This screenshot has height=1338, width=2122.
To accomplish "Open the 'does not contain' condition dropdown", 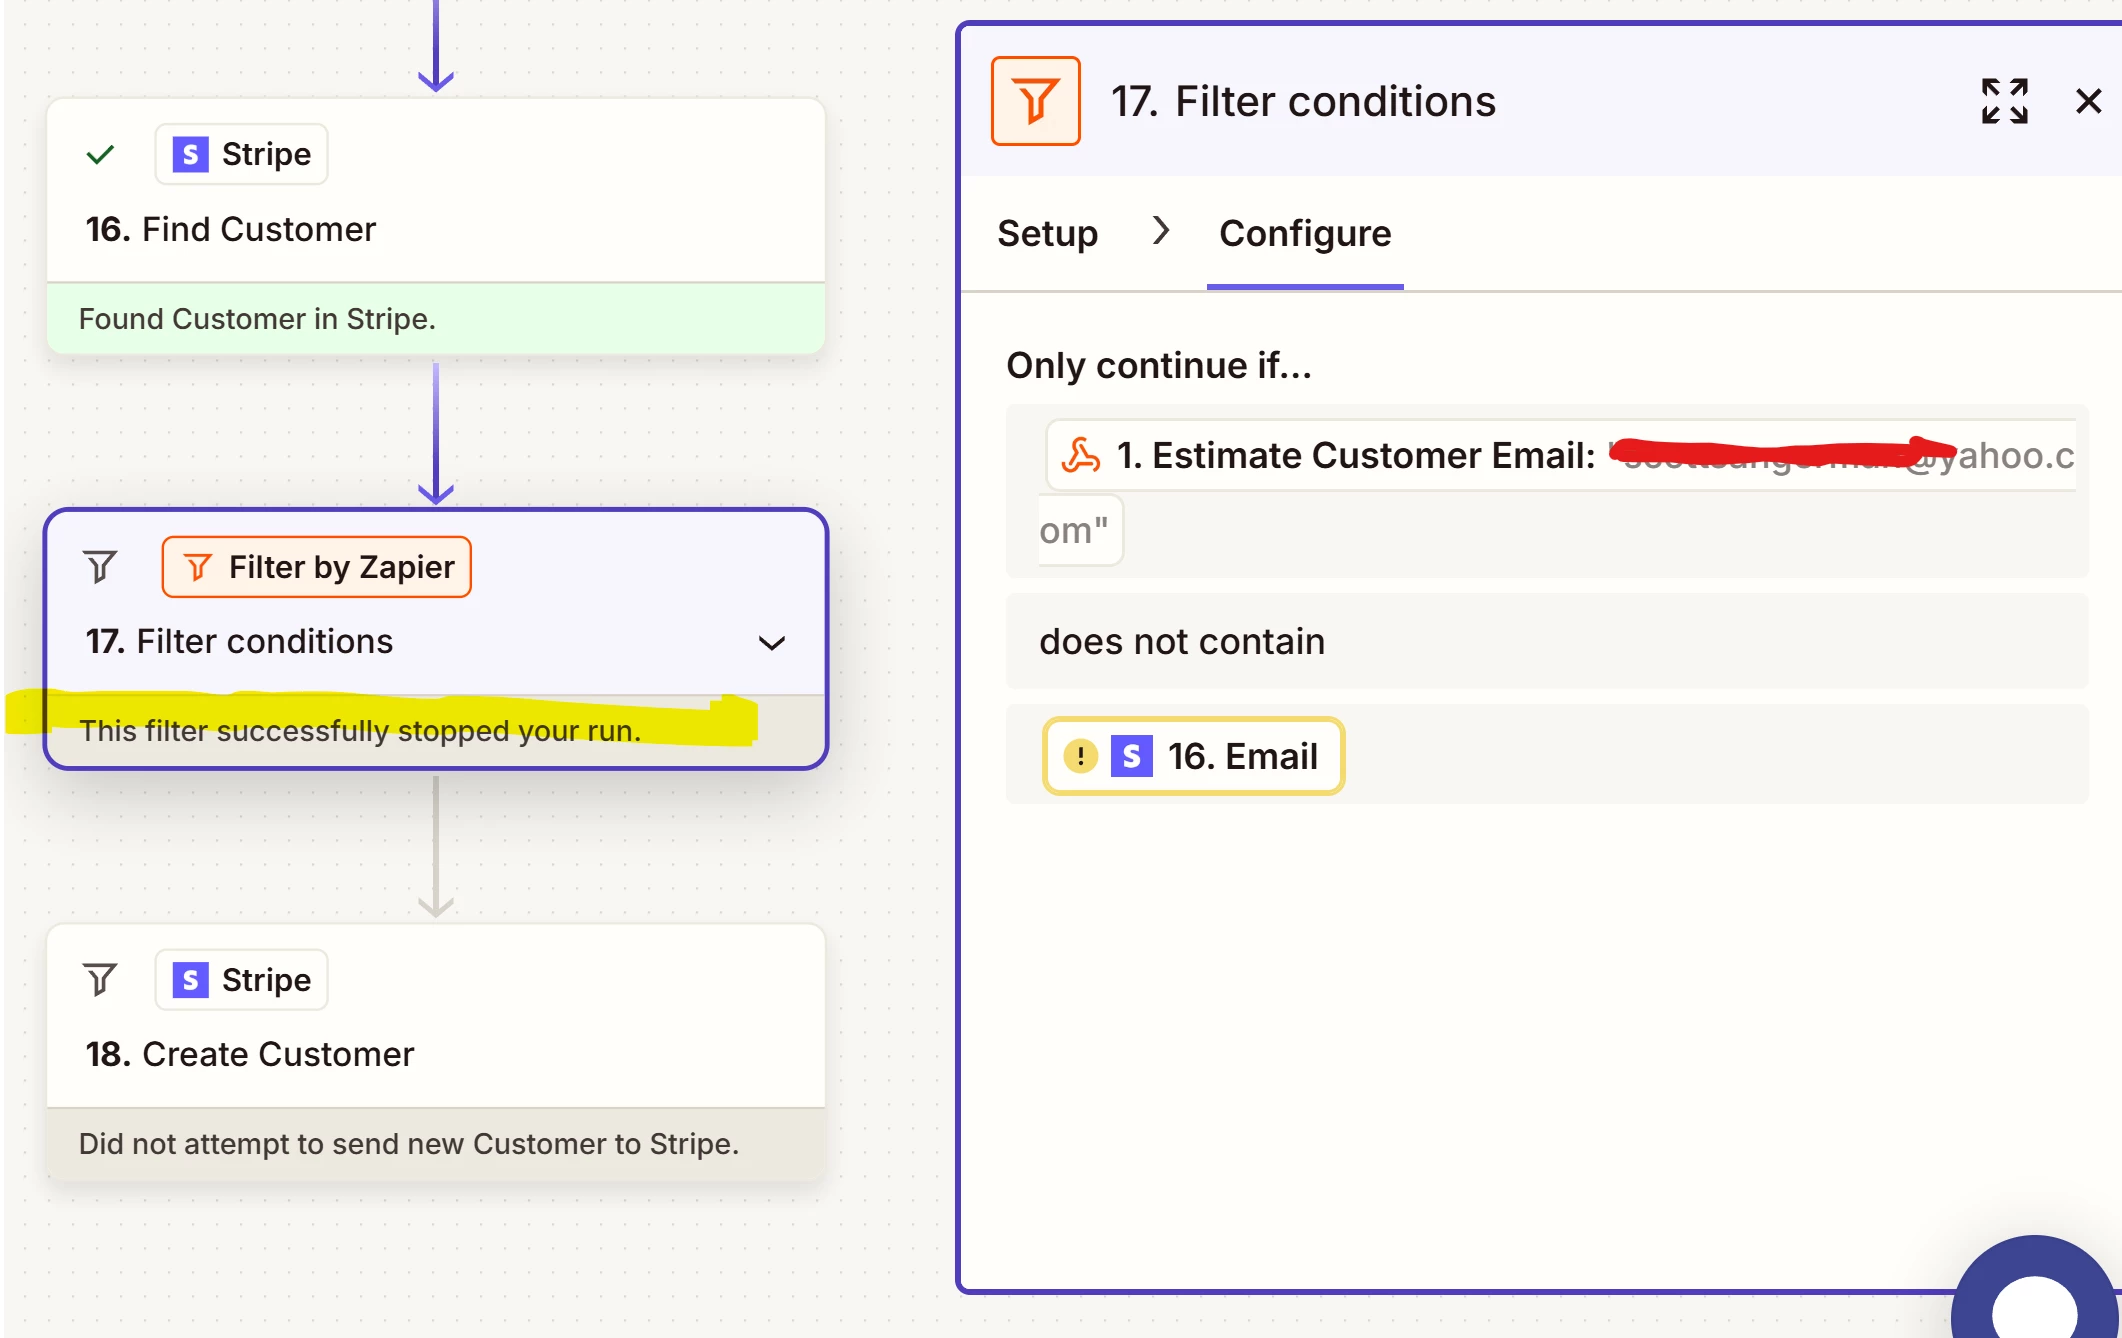I will tap(1546, 641).
